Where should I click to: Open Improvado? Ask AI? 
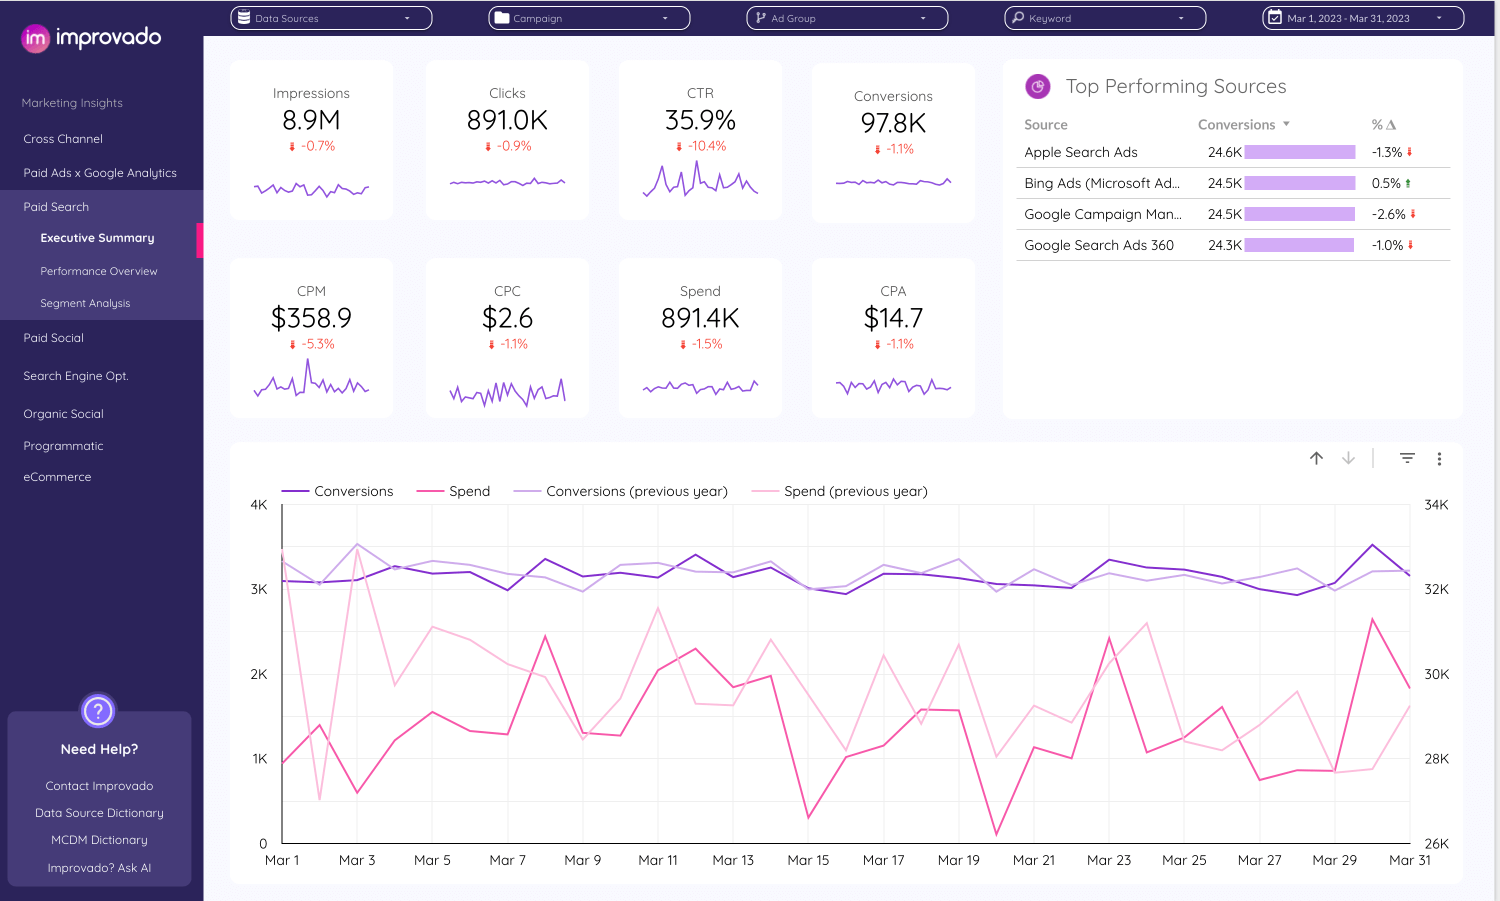pos(98,867)
